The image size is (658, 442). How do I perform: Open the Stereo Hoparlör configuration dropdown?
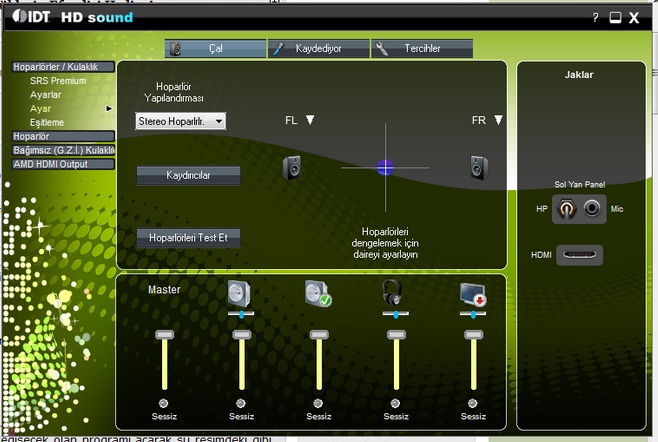181,121
